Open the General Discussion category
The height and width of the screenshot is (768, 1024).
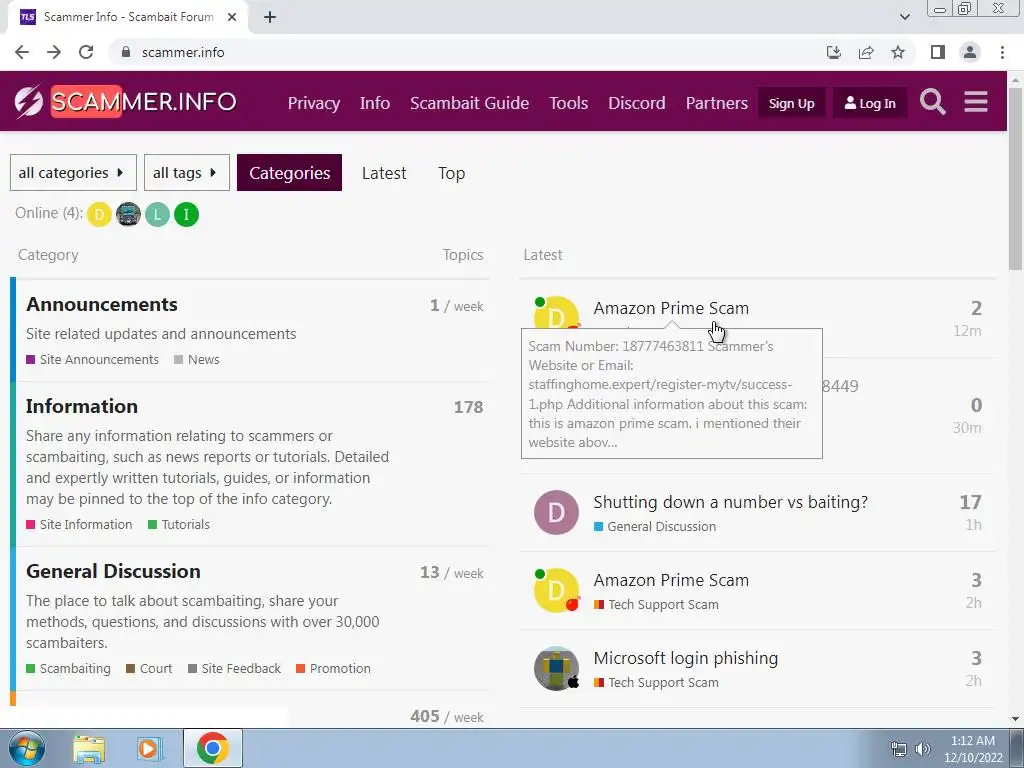click(x=114, y=571)
